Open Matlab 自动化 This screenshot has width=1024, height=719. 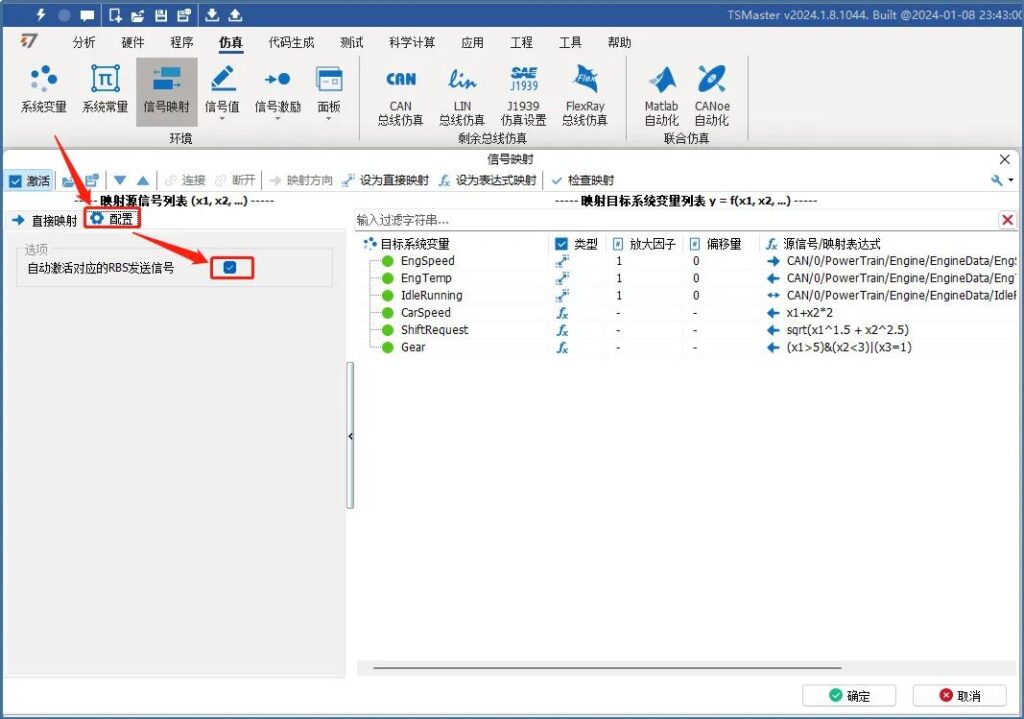click(x=660, y=92)
